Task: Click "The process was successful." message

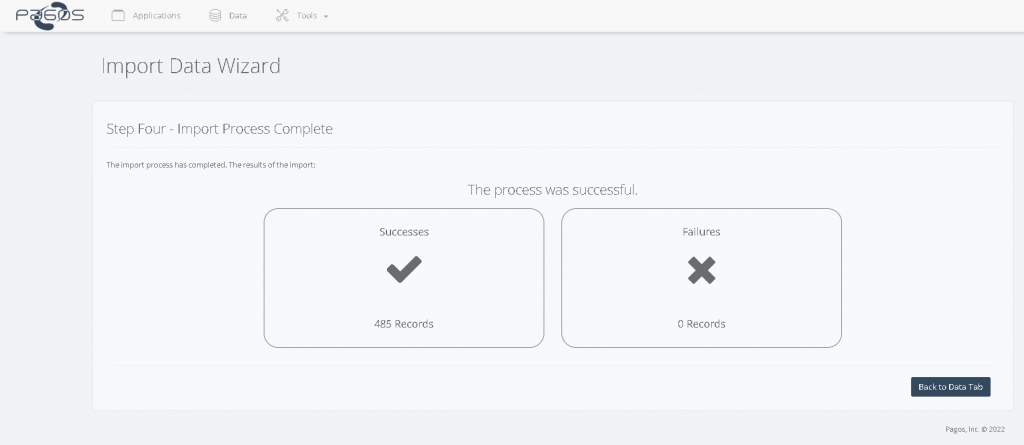Action: 552,190
